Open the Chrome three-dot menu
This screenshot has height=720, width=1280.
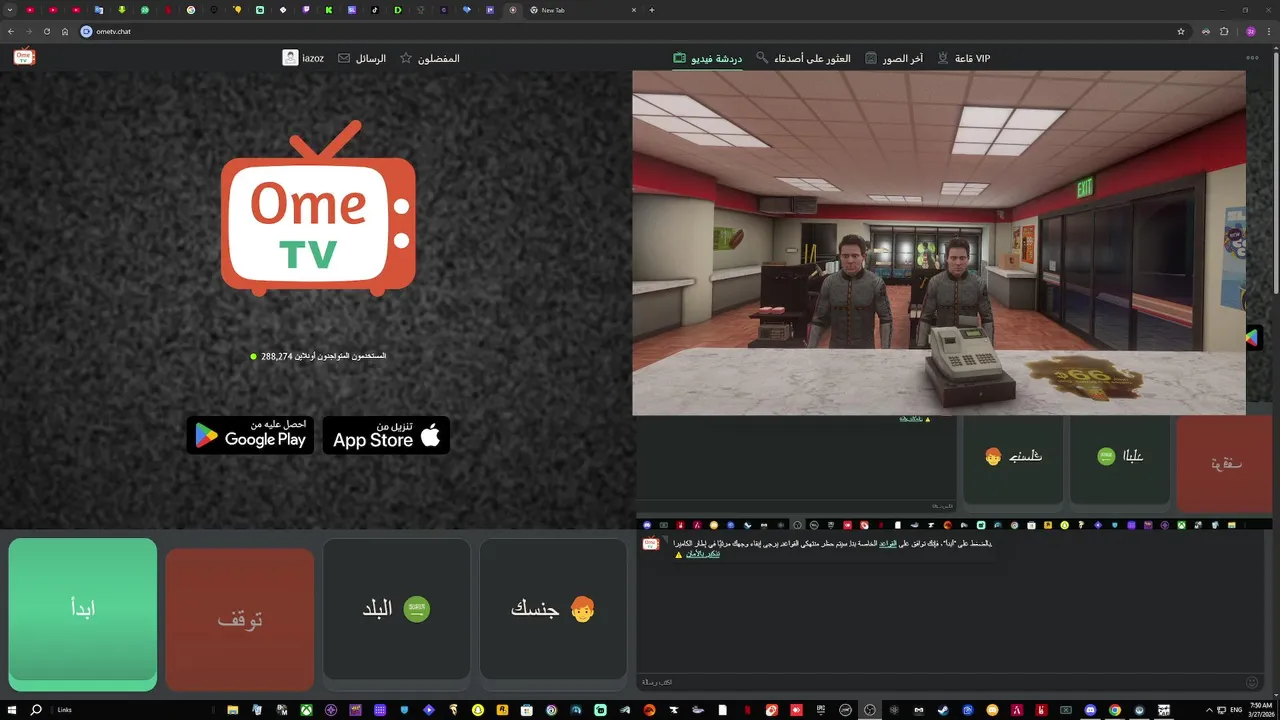[1270, 31]
